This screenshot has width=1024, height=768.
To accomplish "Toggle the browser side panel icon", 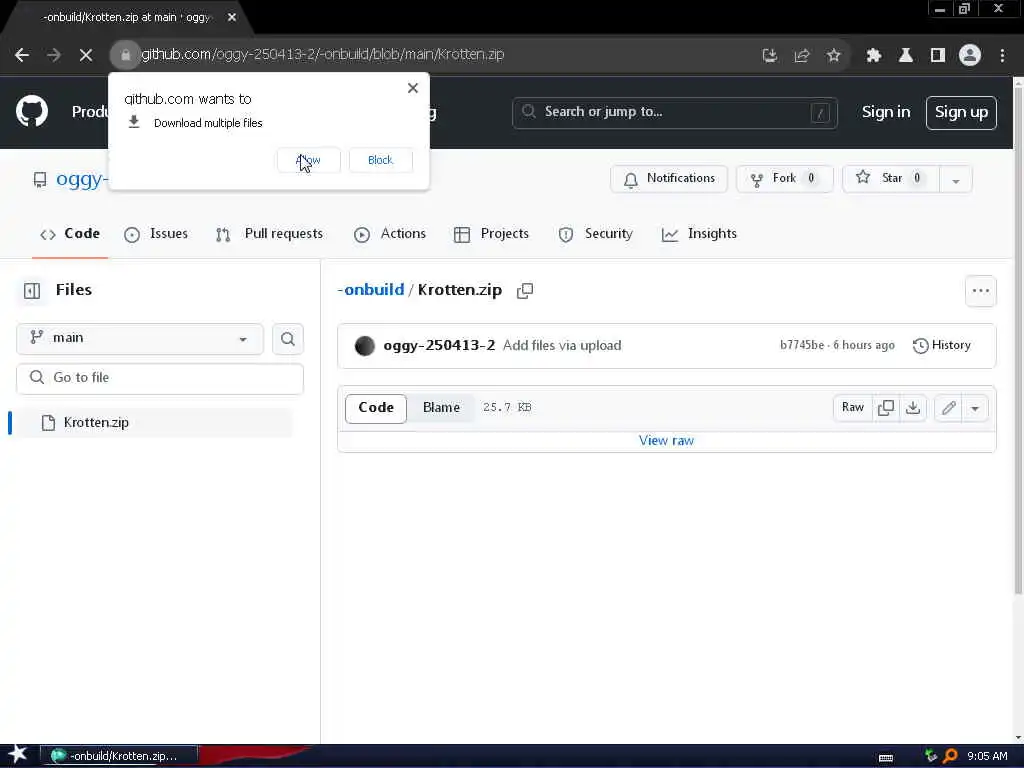I will (938, 56).
